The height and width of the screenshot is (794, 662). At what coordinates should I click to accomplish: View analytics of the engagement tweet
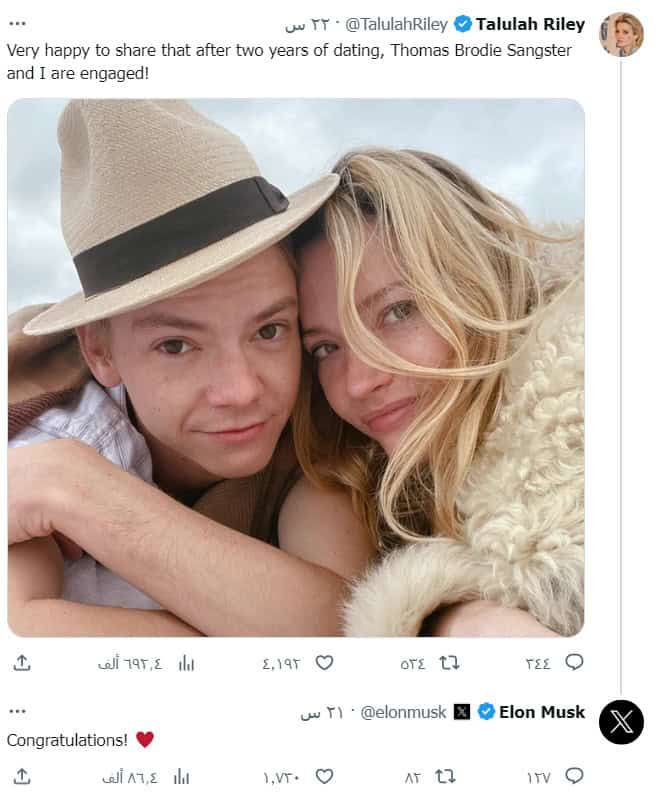point(184,662)
